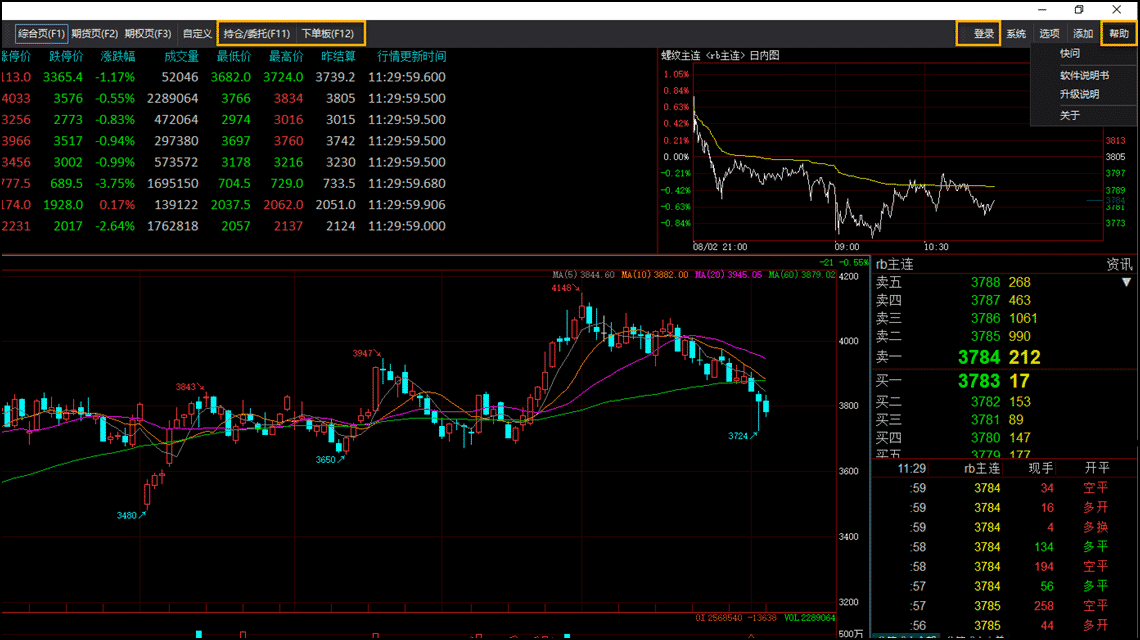The height and width of the screenshot is (640, 1140).
Task: Click 关于 in the help menu
Action: [1070, 115]
